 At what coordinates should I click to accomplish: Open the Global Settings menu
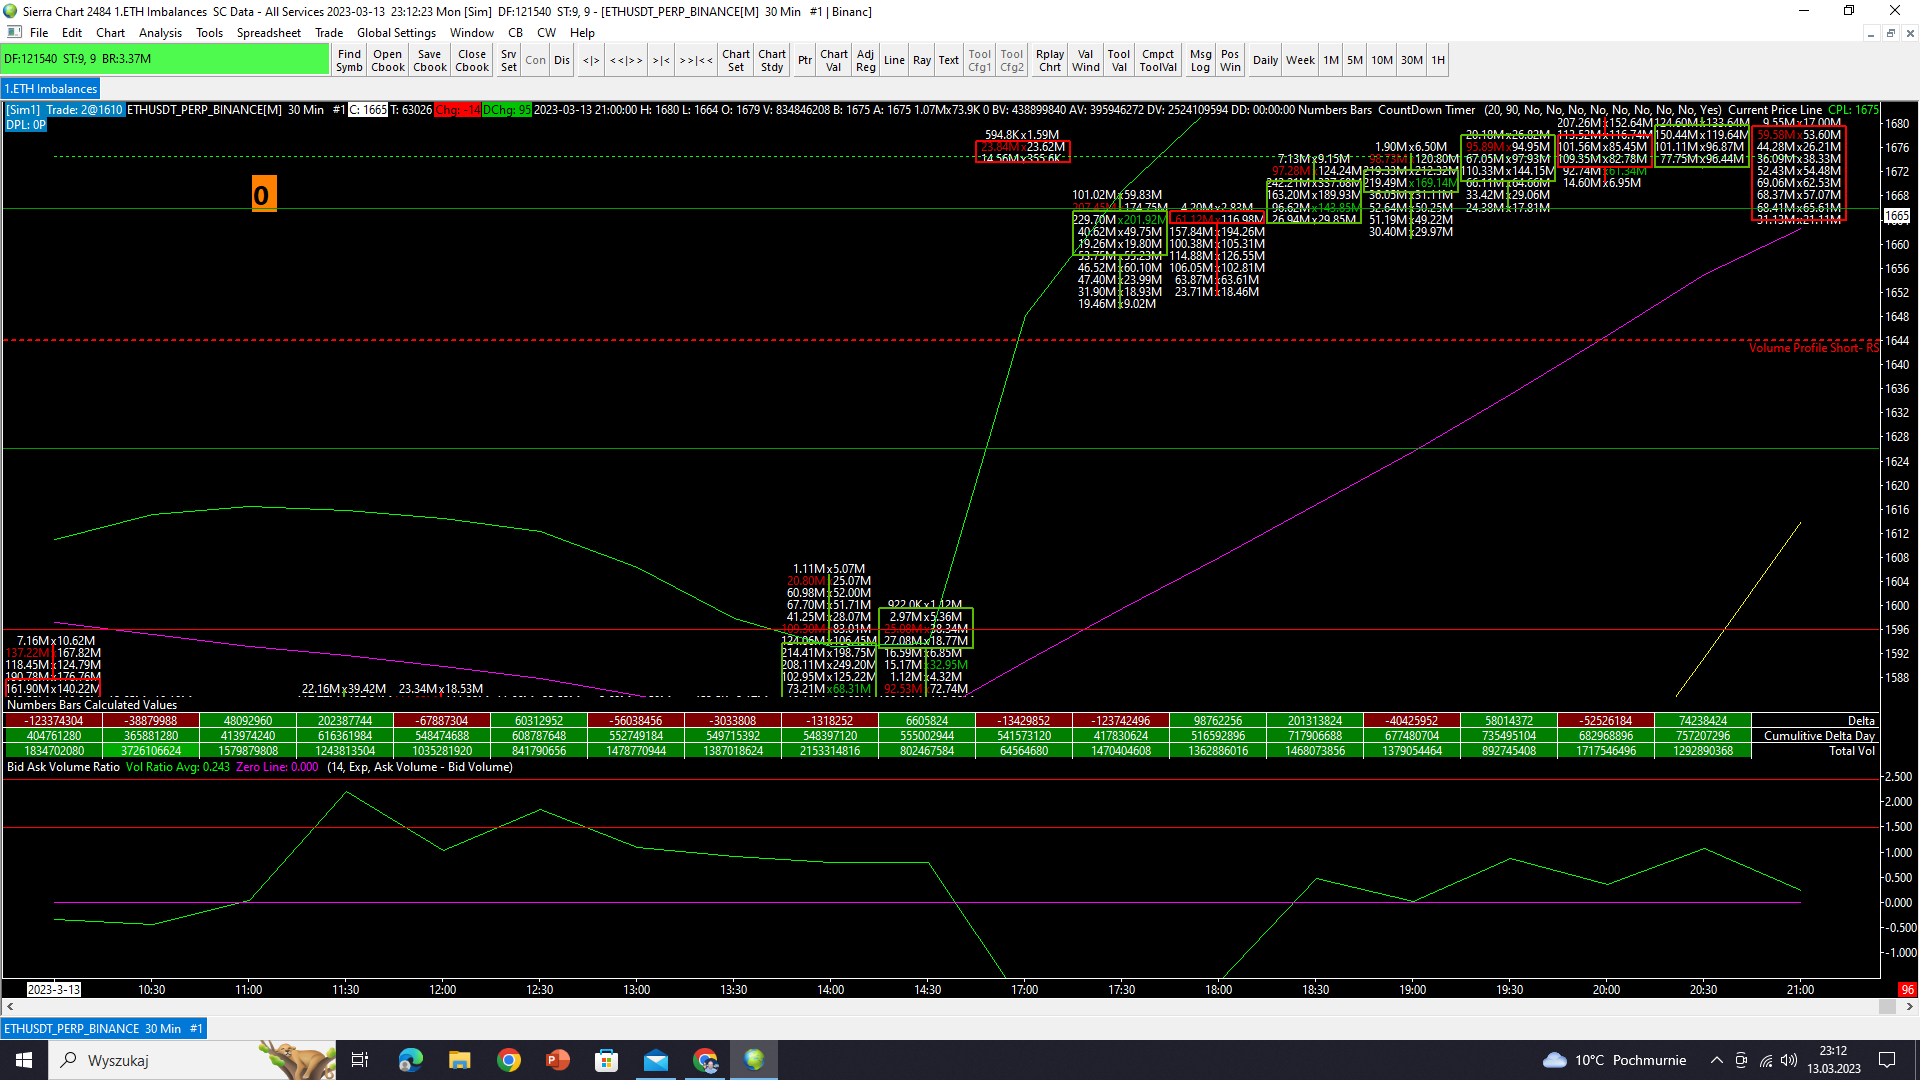click(396, 33)
